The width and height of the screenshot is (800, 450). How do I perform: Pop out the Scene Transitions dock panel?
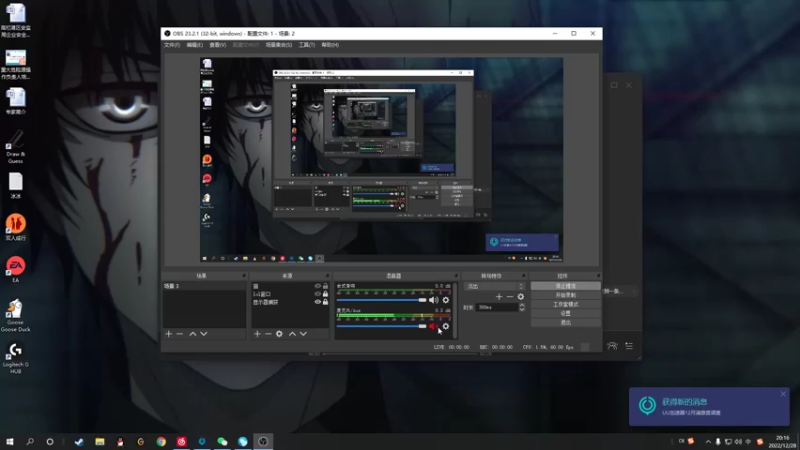pos(523,276)
